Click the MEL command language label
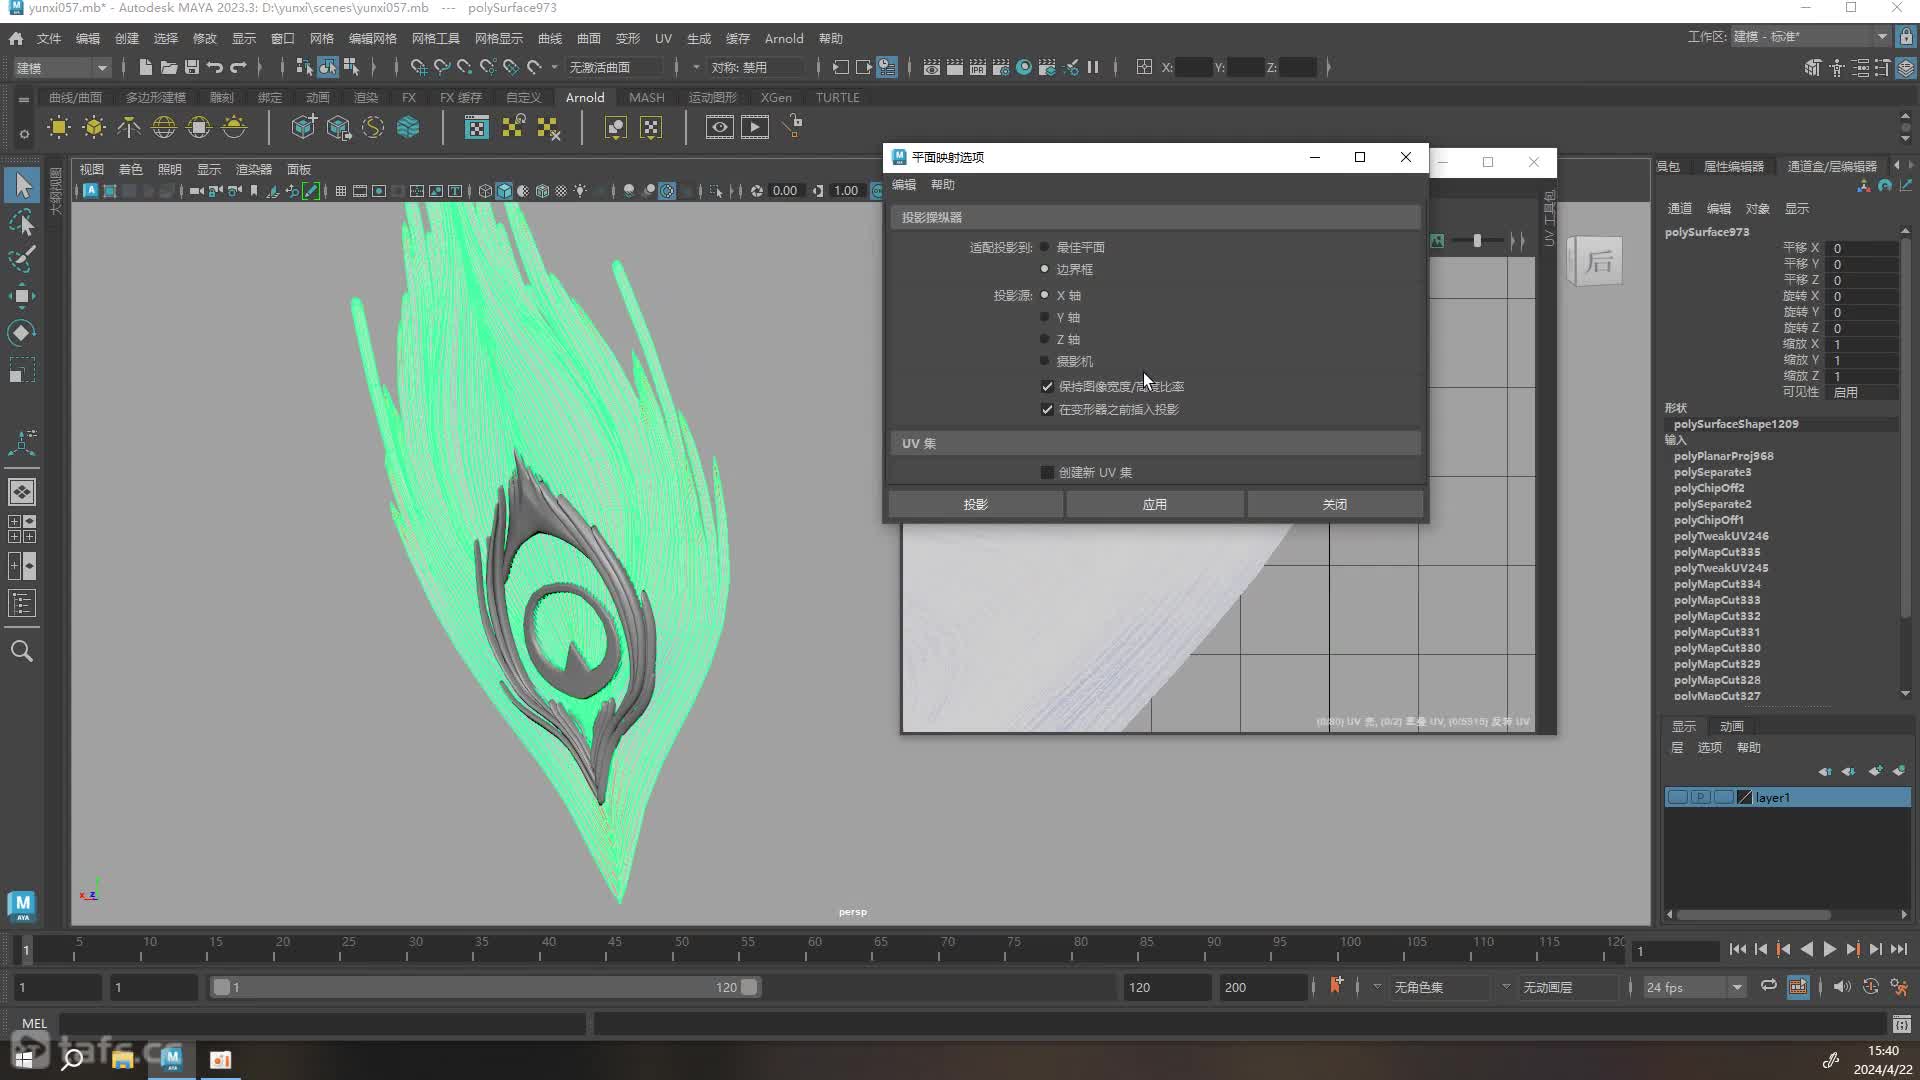Screen dimensions: 1920x1080 pyautogui.click(x=34, y=1023)
